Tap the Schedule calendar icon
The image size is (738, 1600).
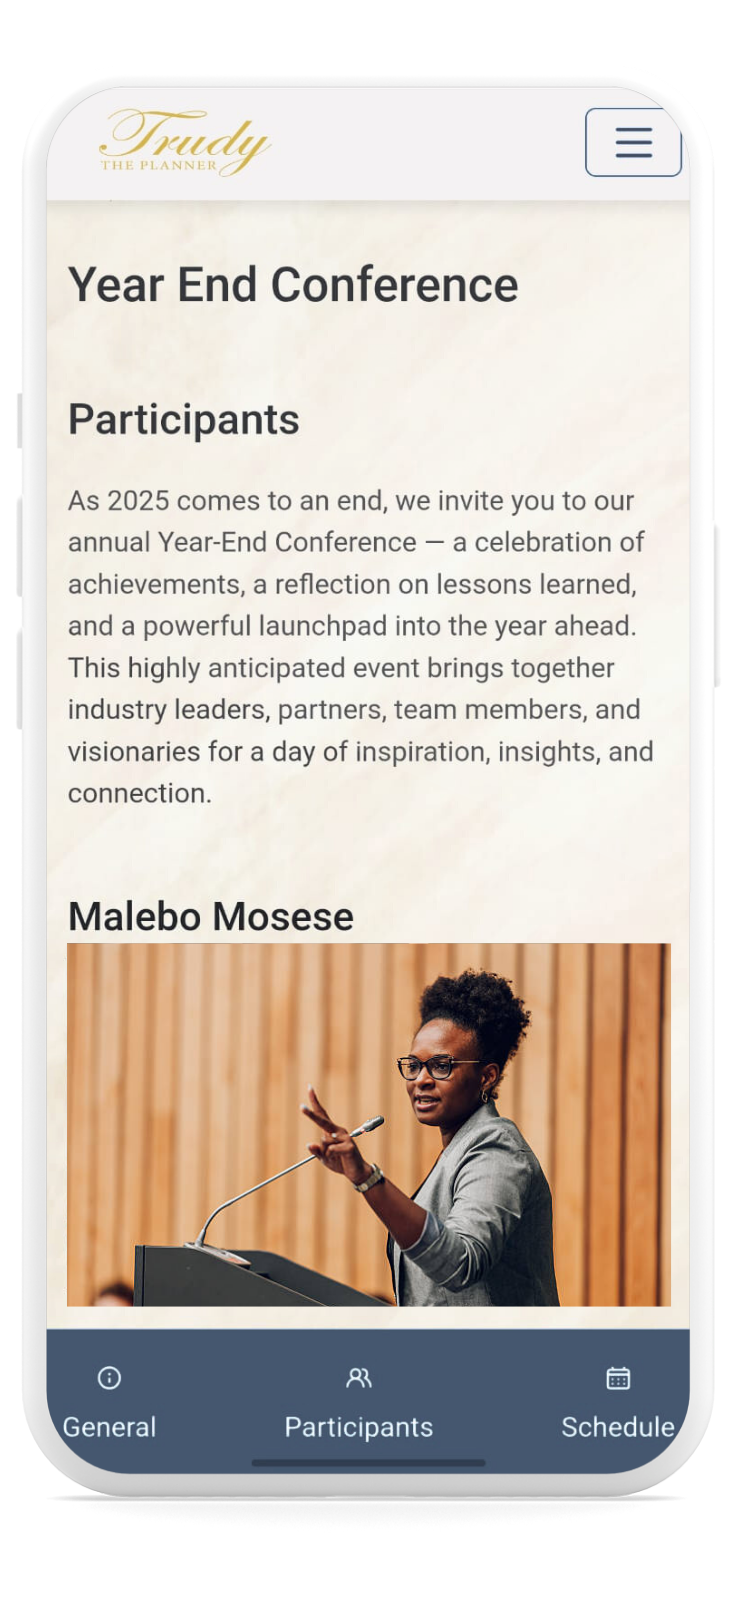pyautogui.click(x=618, y=1378)
